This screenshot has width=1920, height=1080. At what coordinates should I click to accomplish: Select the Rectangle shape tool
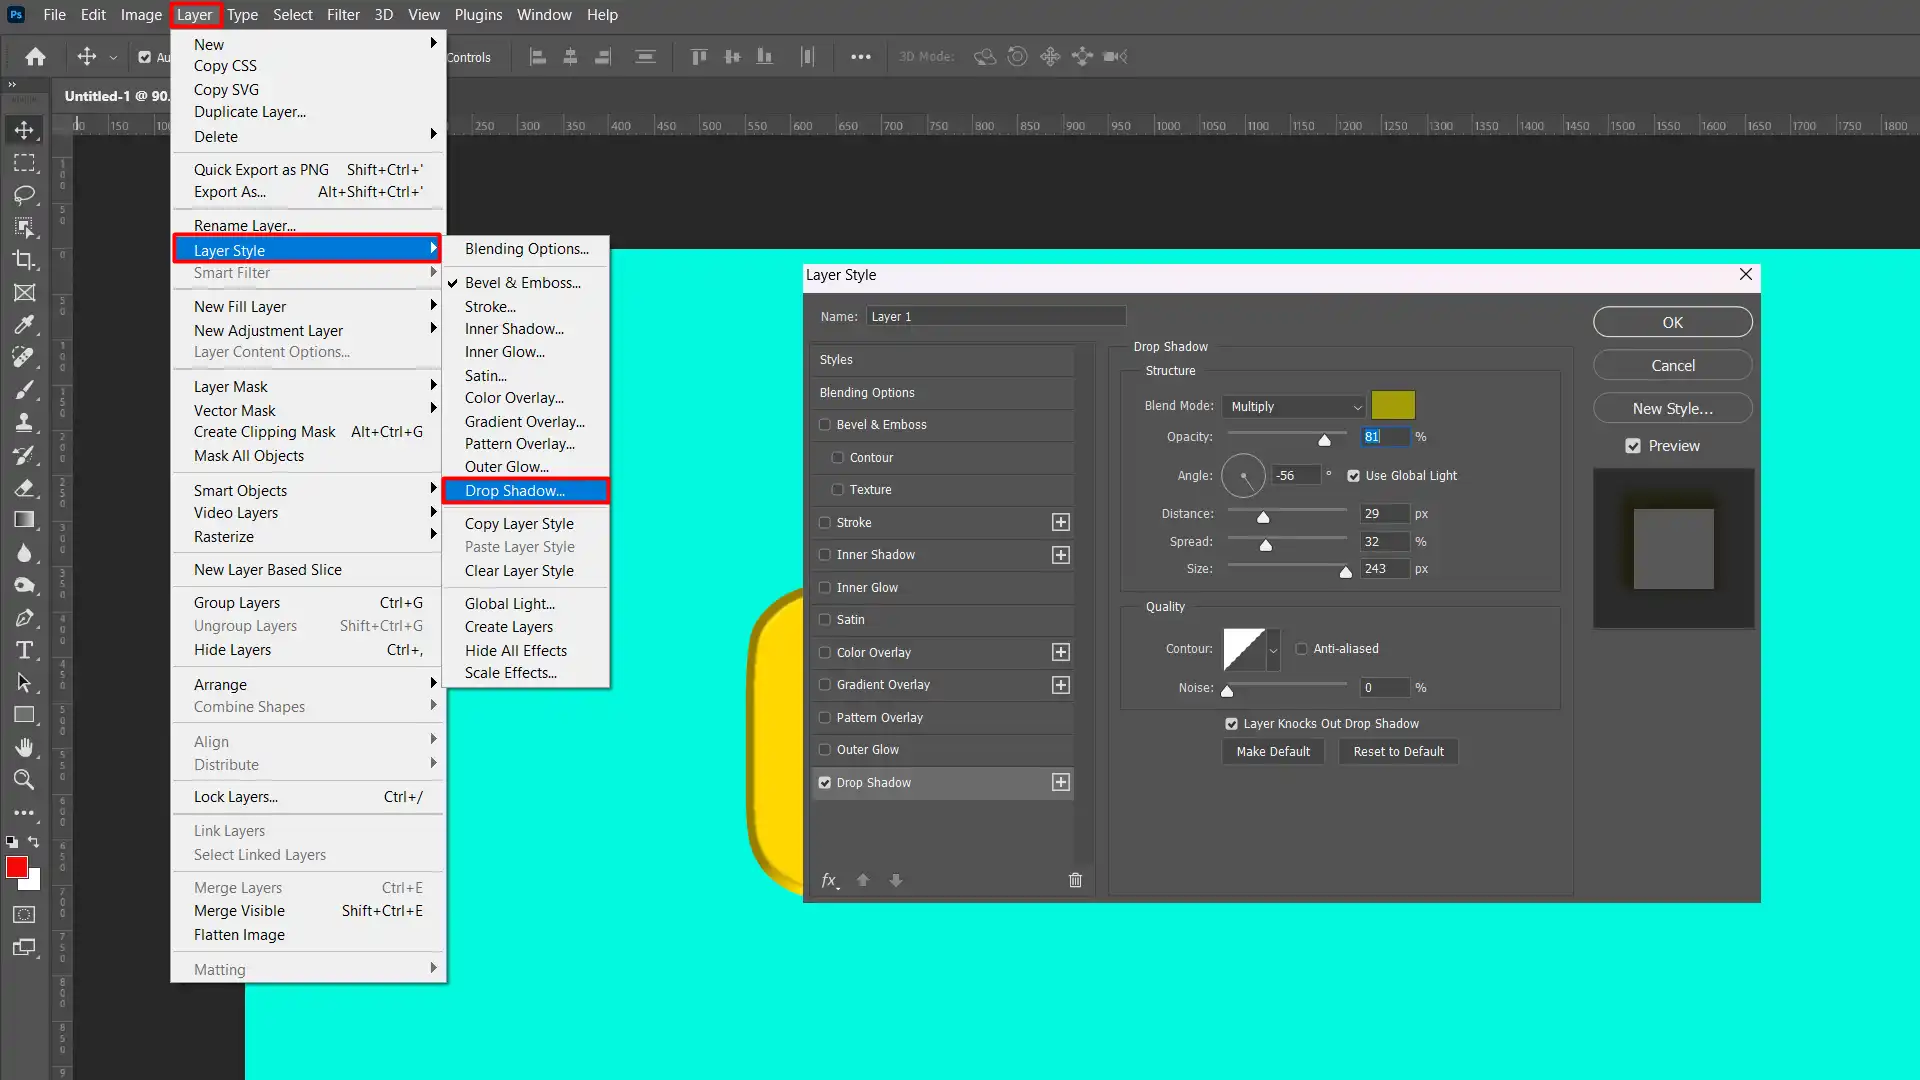24,715
